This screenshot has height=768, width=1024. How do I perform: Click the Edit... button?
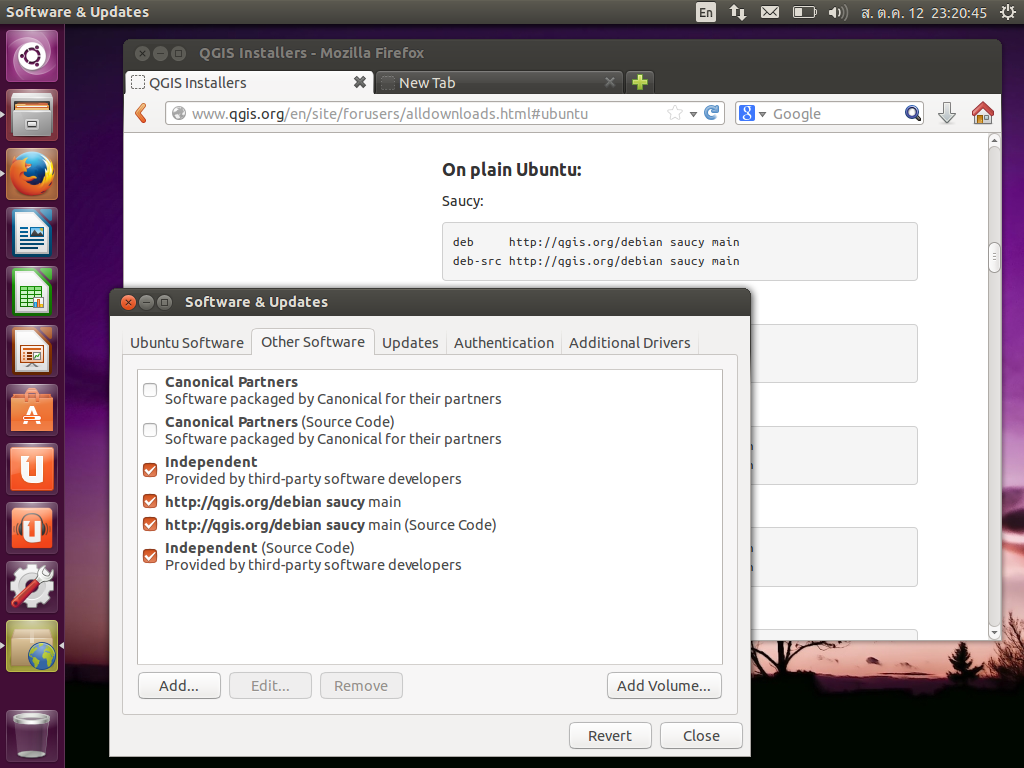pos(270,686)
